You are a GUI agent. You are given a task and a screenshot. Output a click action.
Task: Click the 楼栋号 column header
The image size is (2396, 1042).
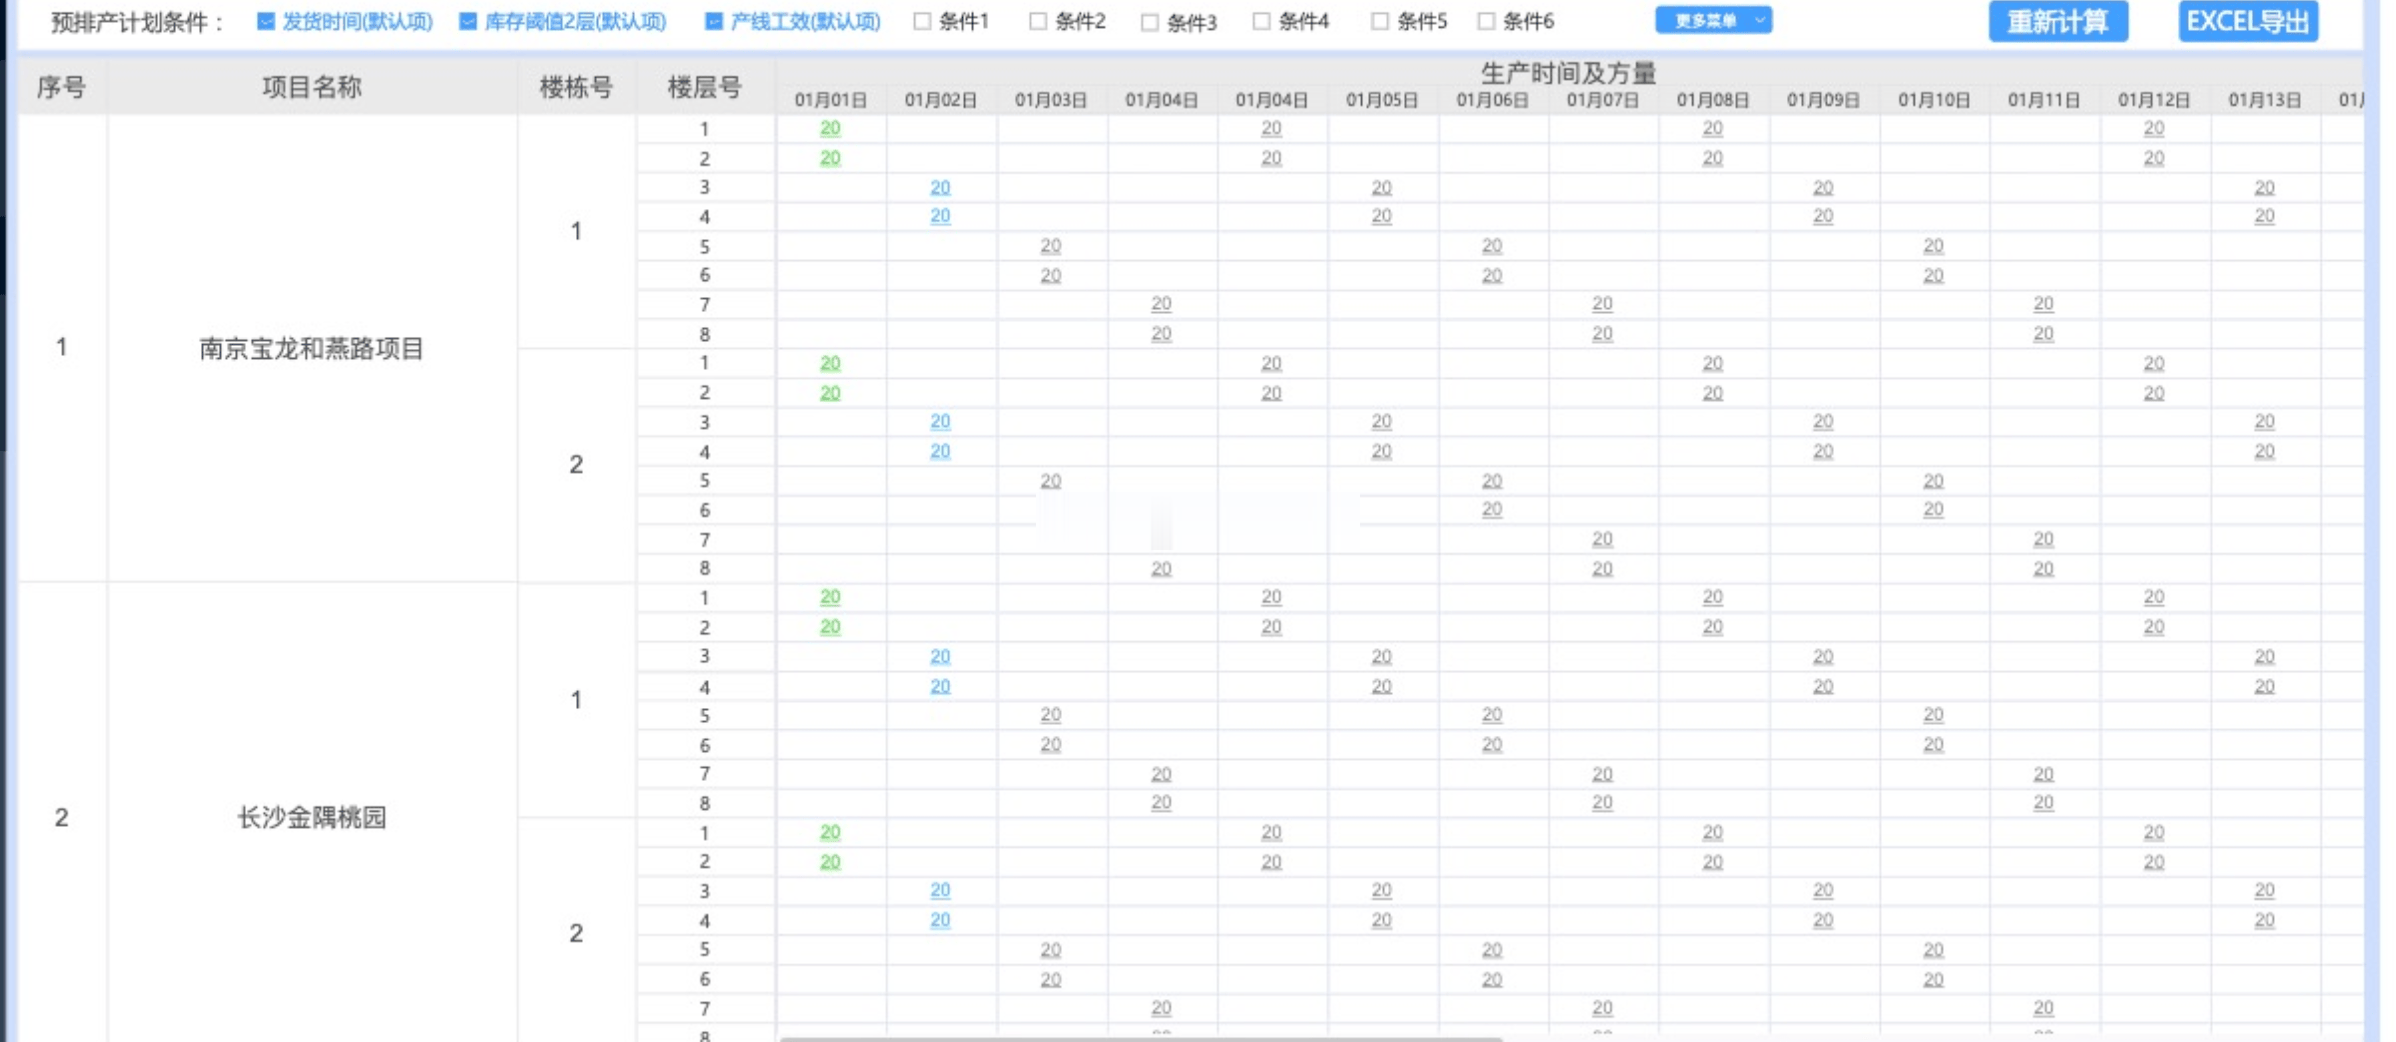(576, 87)
